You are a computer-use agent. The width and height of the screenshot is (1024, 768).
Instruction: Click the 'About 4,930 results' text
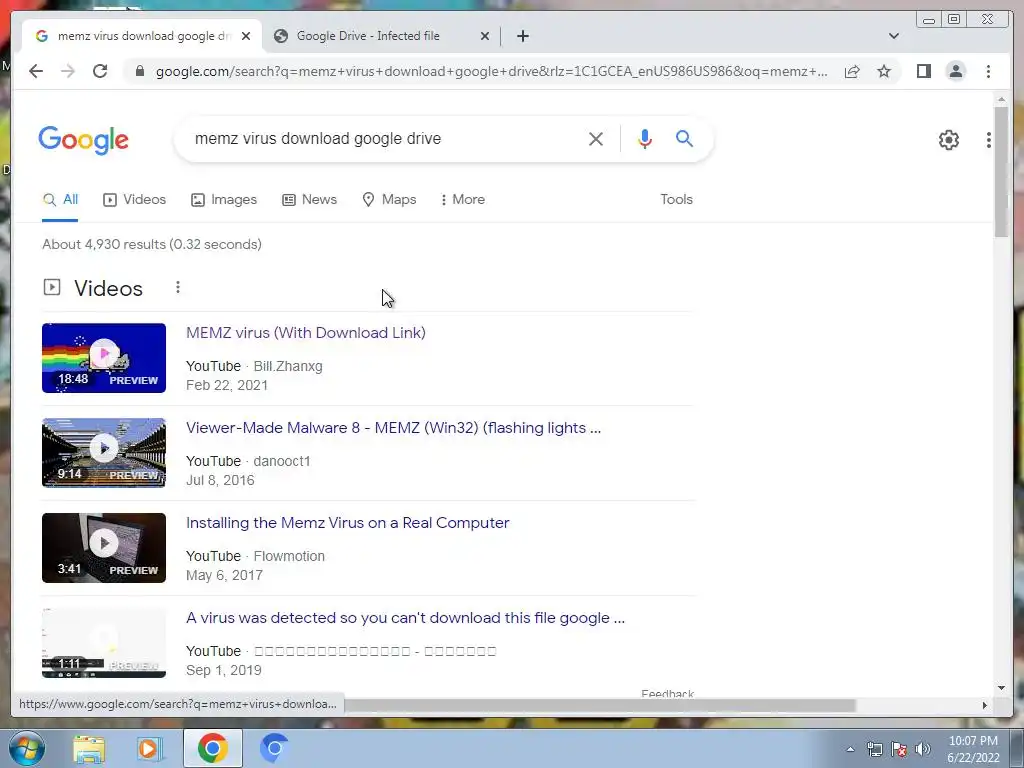tap(152, 244)
